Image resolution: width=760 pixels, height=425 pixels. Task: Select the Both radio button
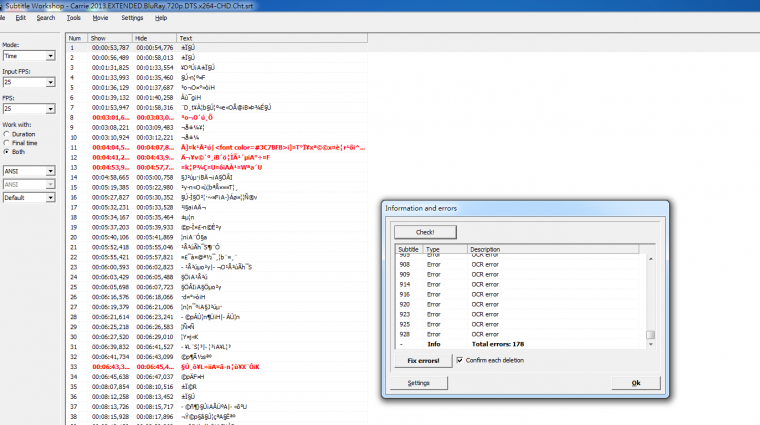coord(6,152)
